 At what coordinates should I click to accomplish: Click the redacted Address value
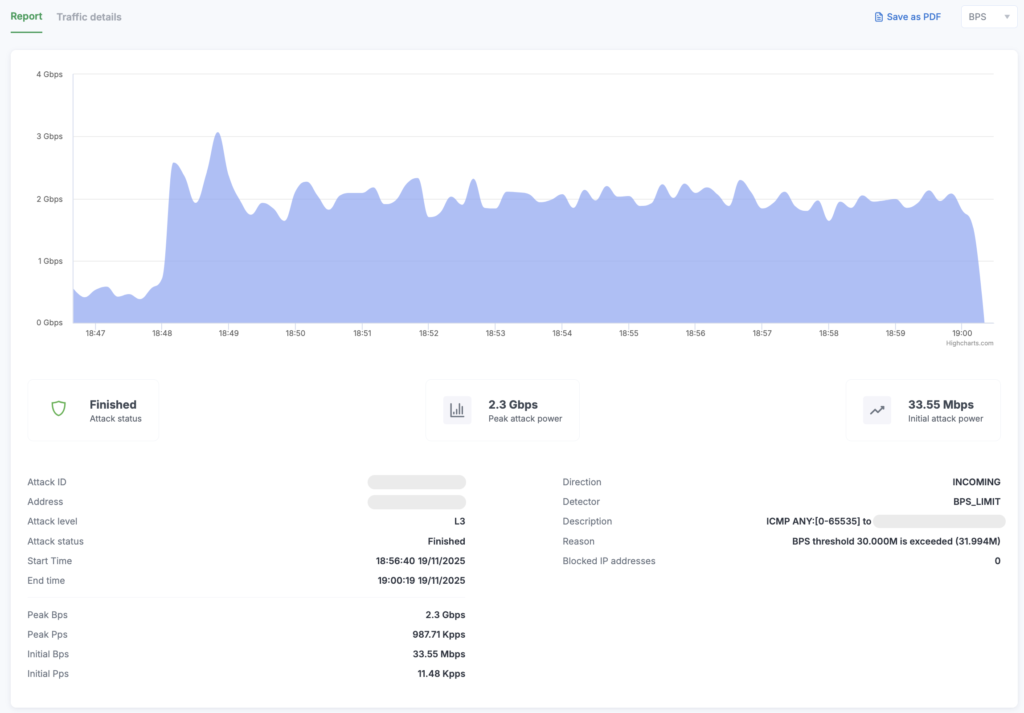pos(416,502)
